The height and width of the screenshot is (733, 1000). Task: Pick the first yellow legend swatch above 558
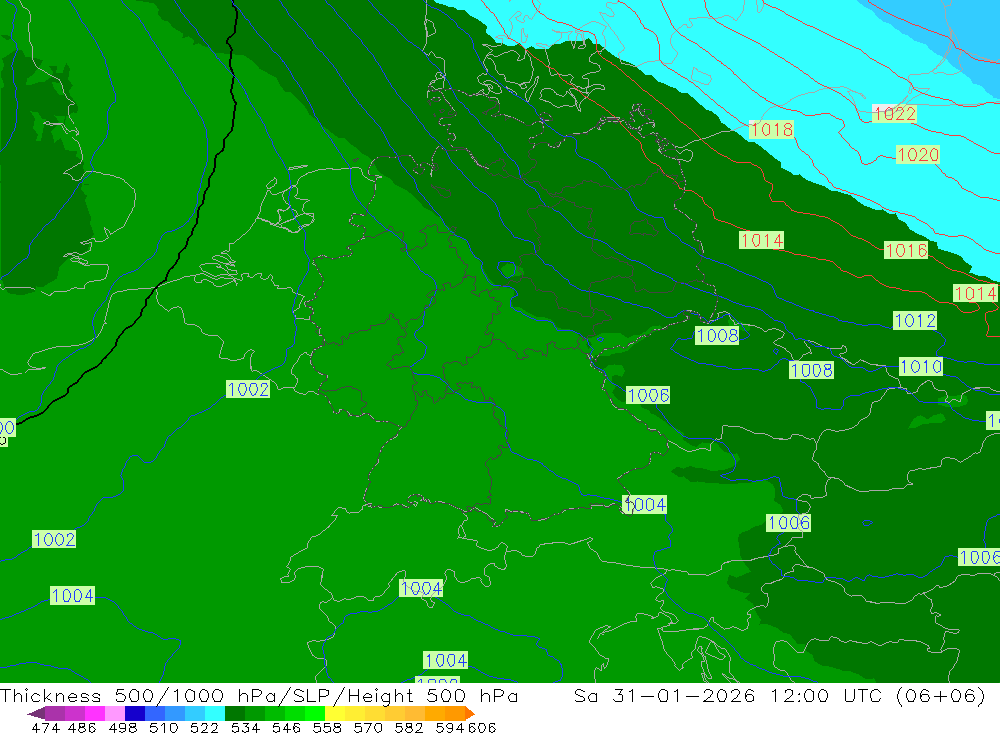[335, 713]
